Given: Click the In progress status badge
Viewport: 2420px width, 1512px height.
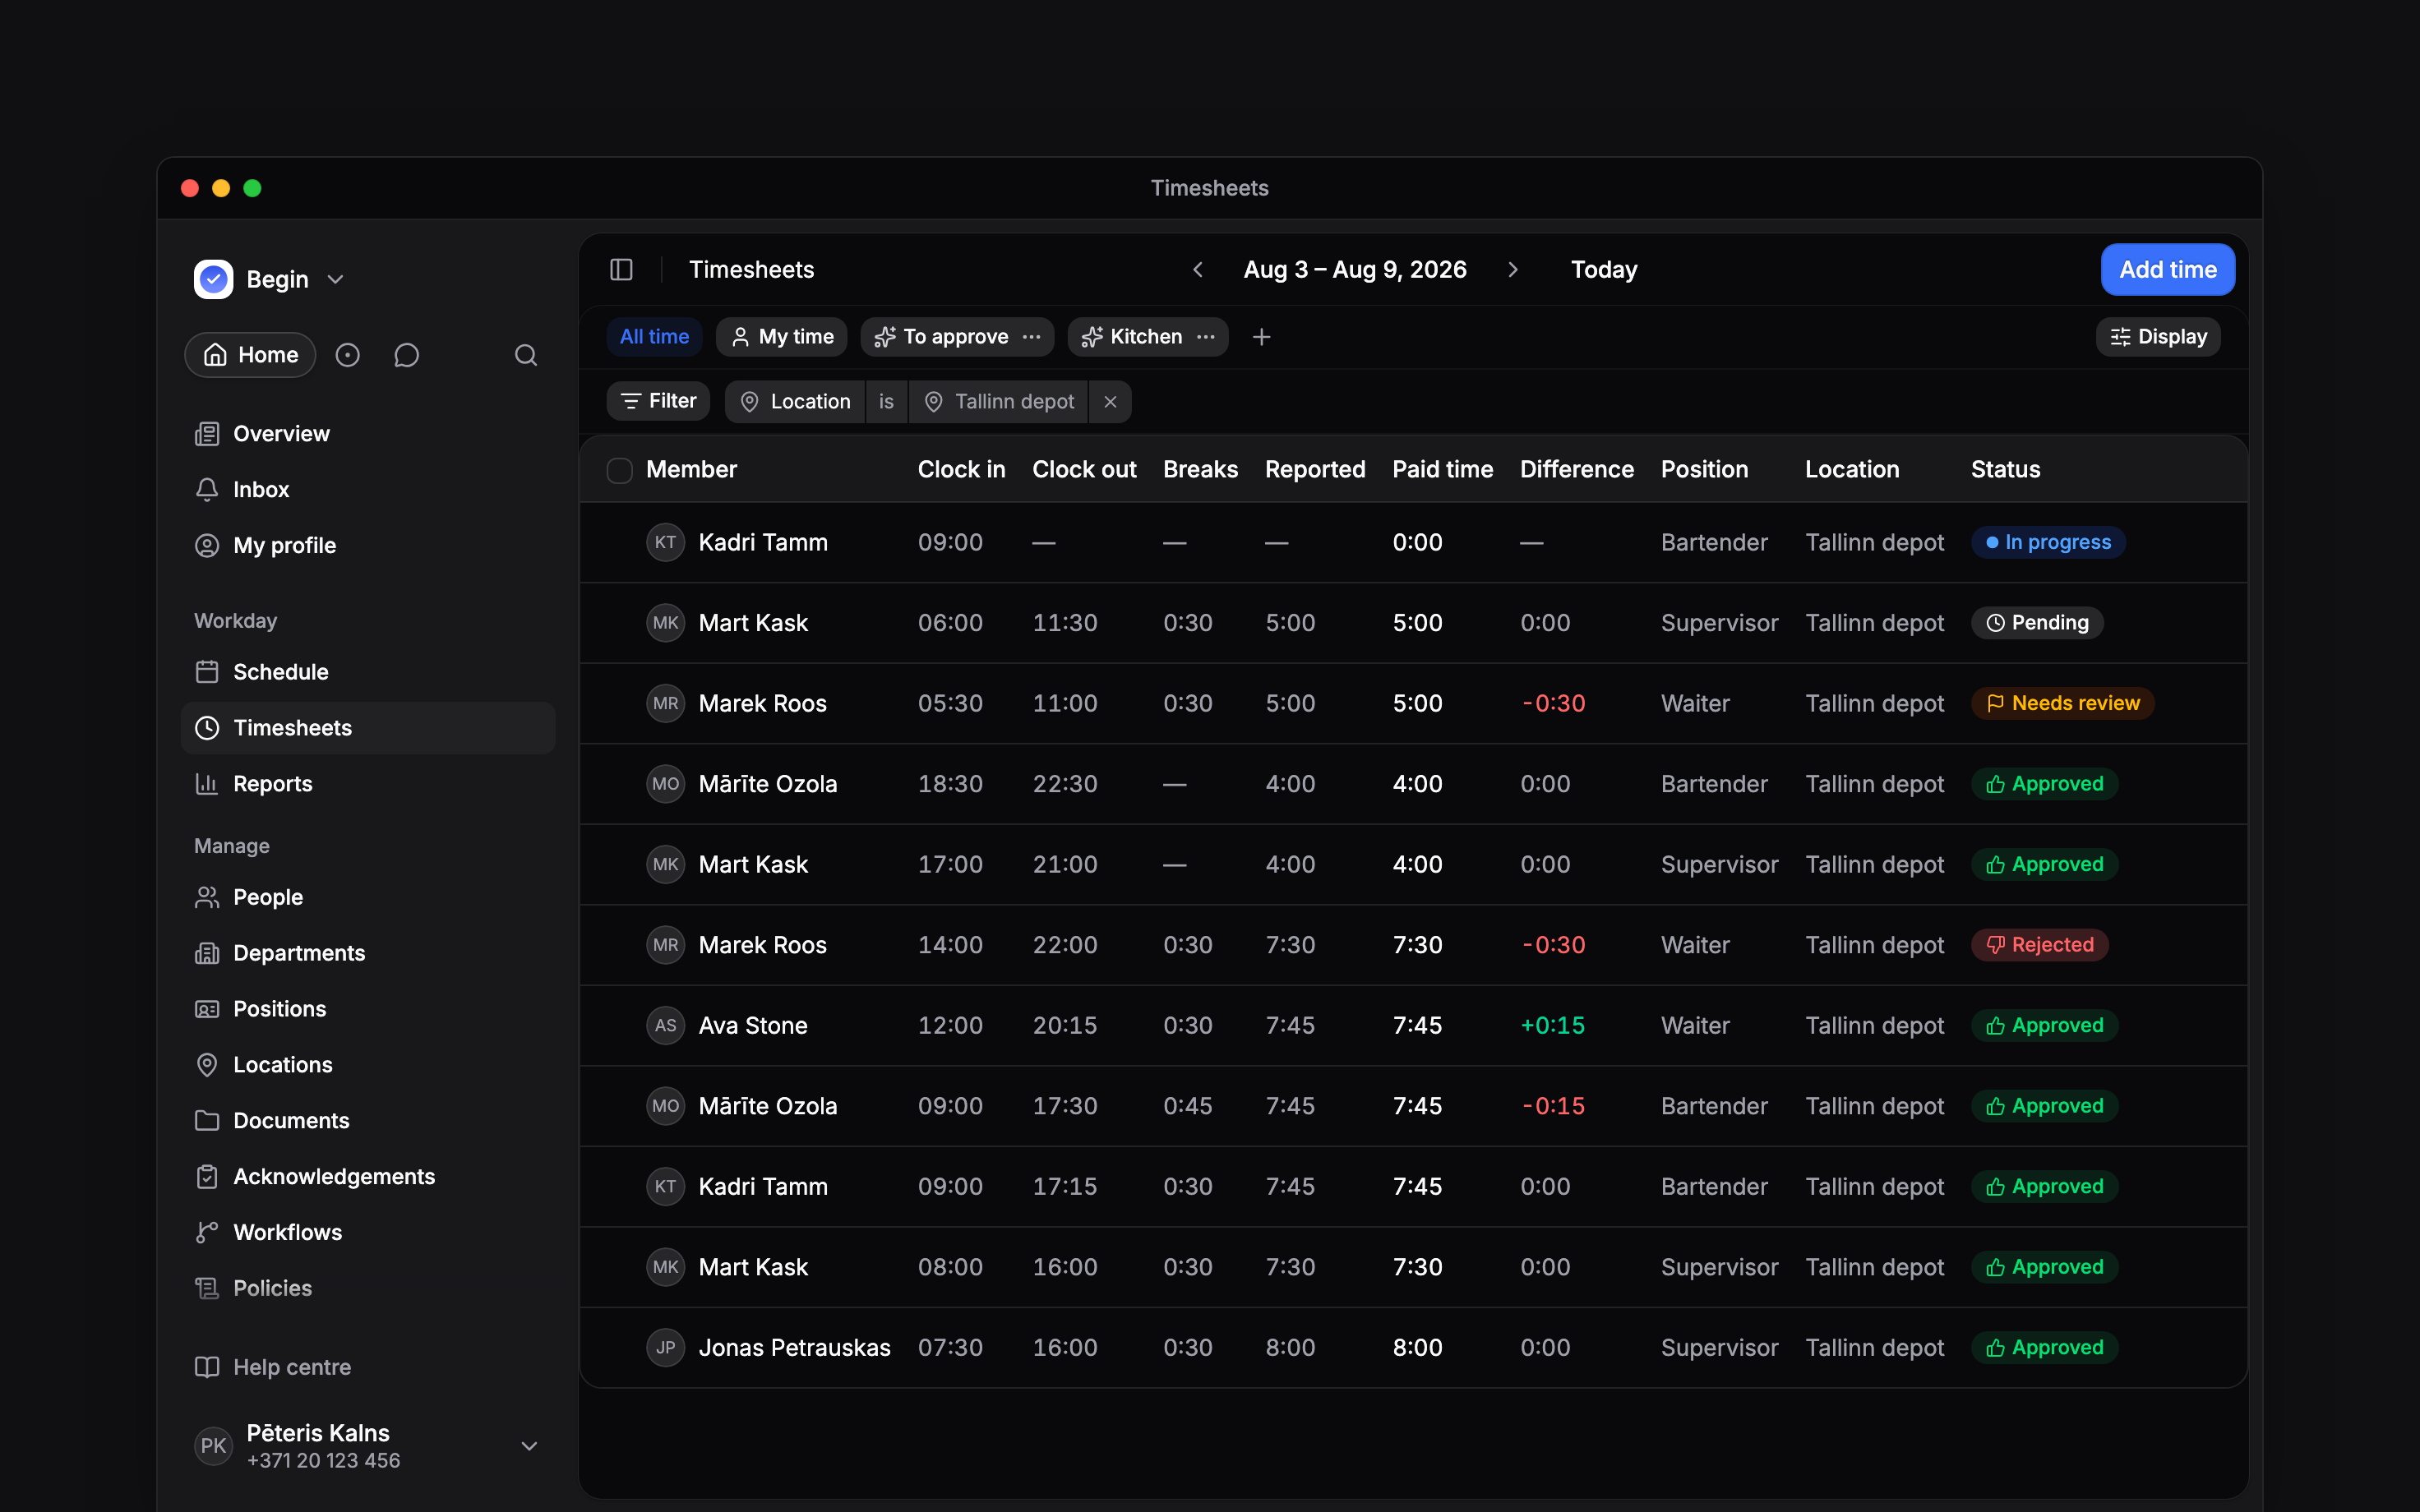Looking at the screenshot, I should tap(2048, 543).
